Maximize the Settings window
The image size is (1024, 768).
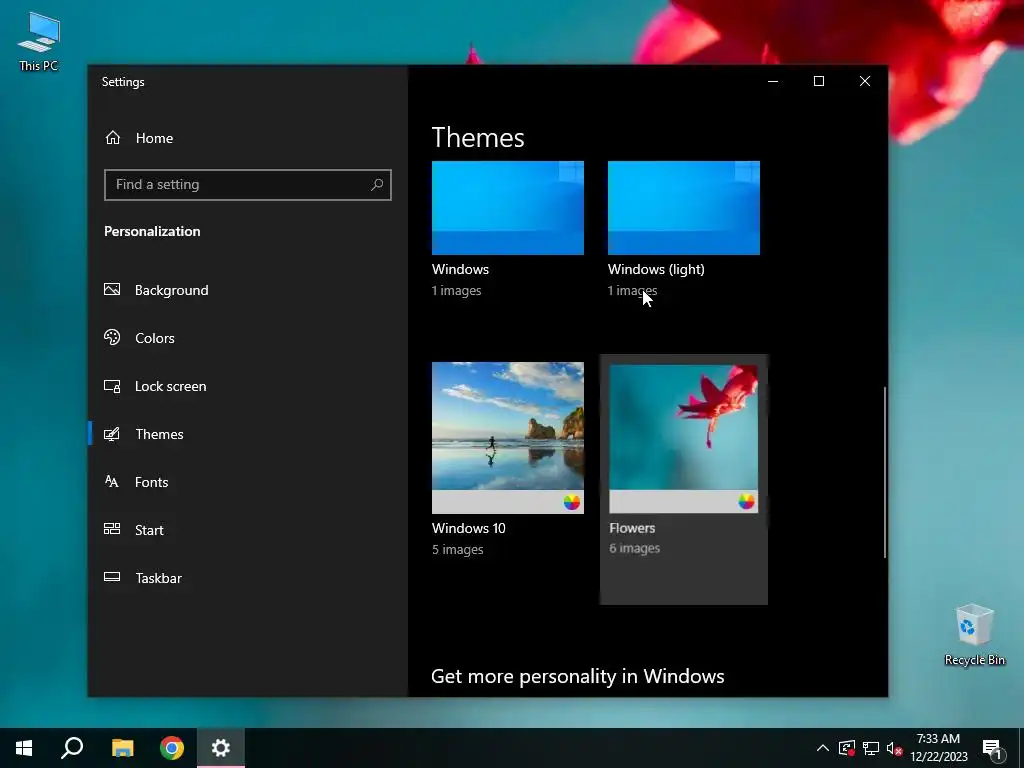pyautogui.click(x=819, y=81)
